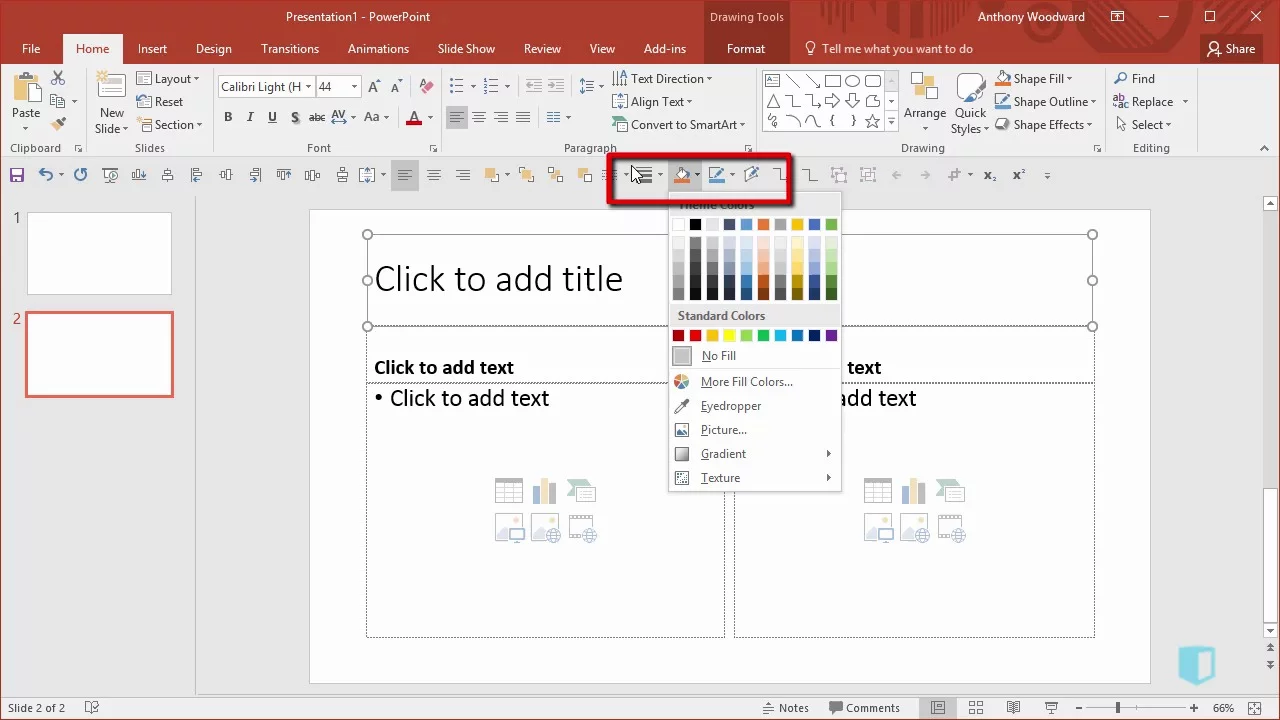1280x720 pixels.
Task: Toggle the Notes pane in status bar
Action: point(785,708)
